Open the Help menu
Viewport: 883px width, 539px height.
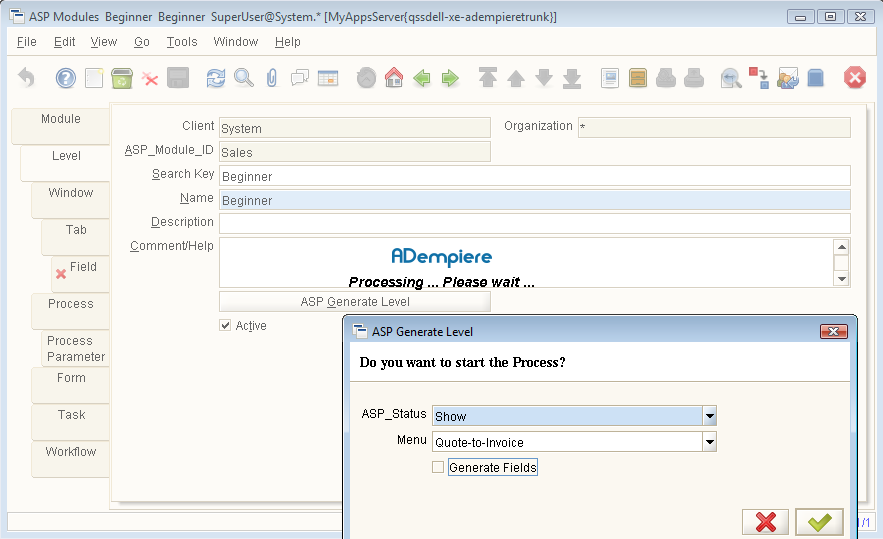[x=287, y=42]
